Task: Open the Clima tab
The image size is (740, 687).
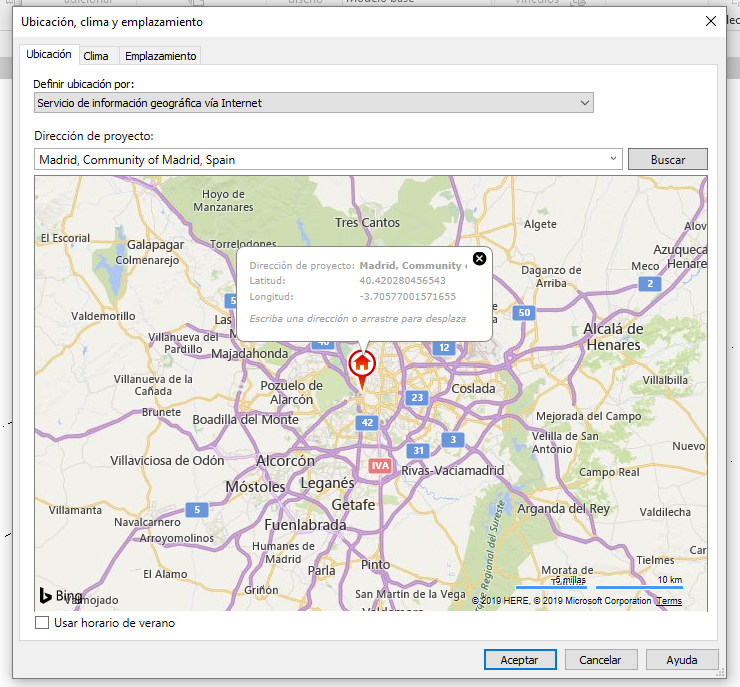Action: pyautogui.click(x=96, y=56)
